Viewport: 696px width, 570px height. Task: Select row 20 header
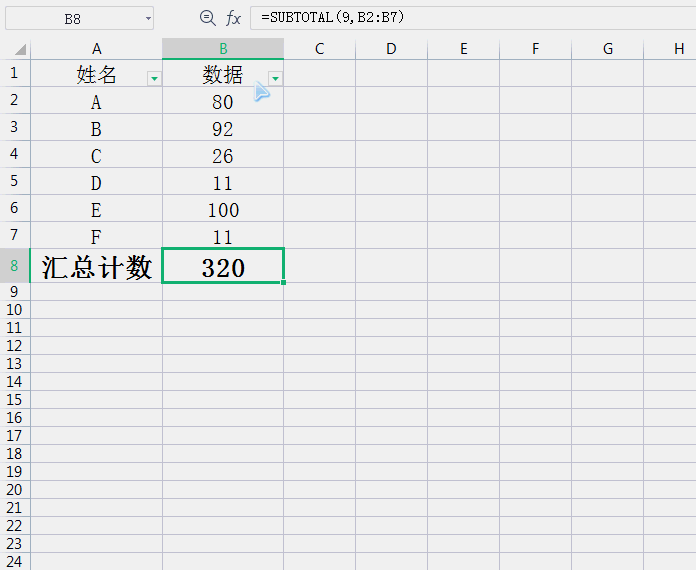tap(15, 489)
